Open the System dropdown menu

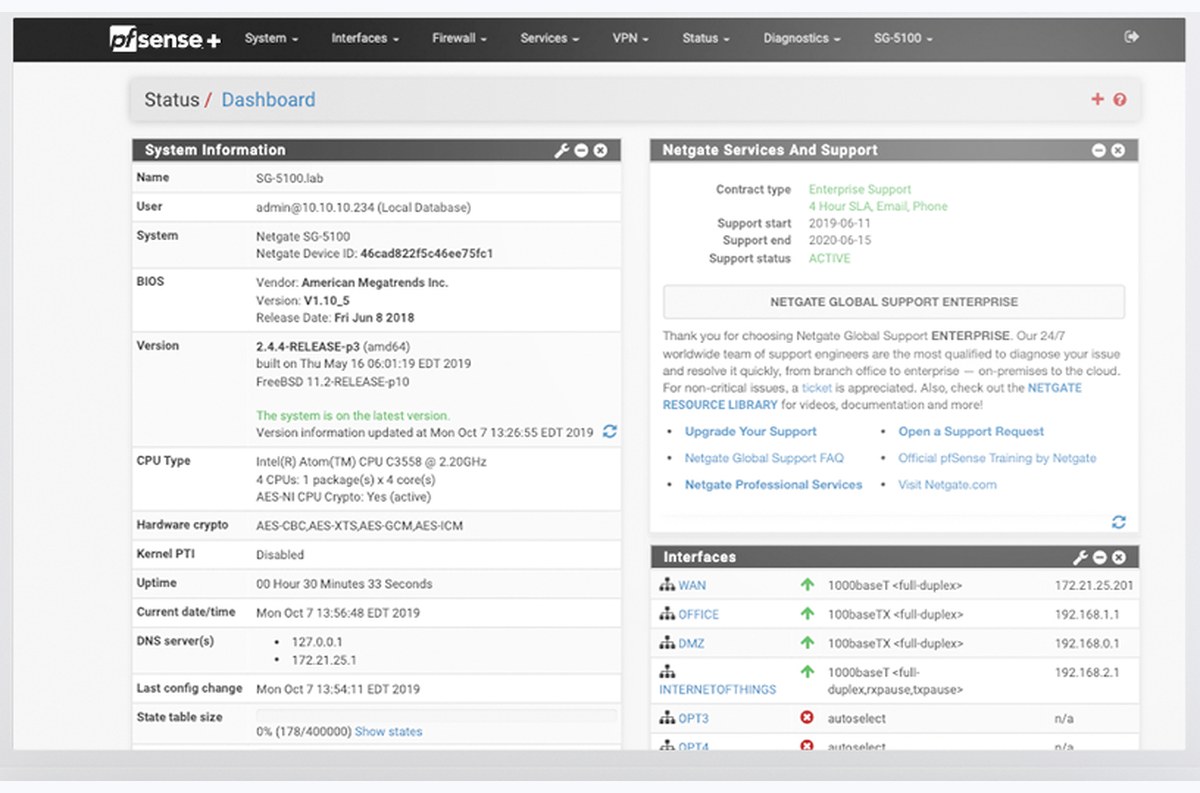coord(271,38)
